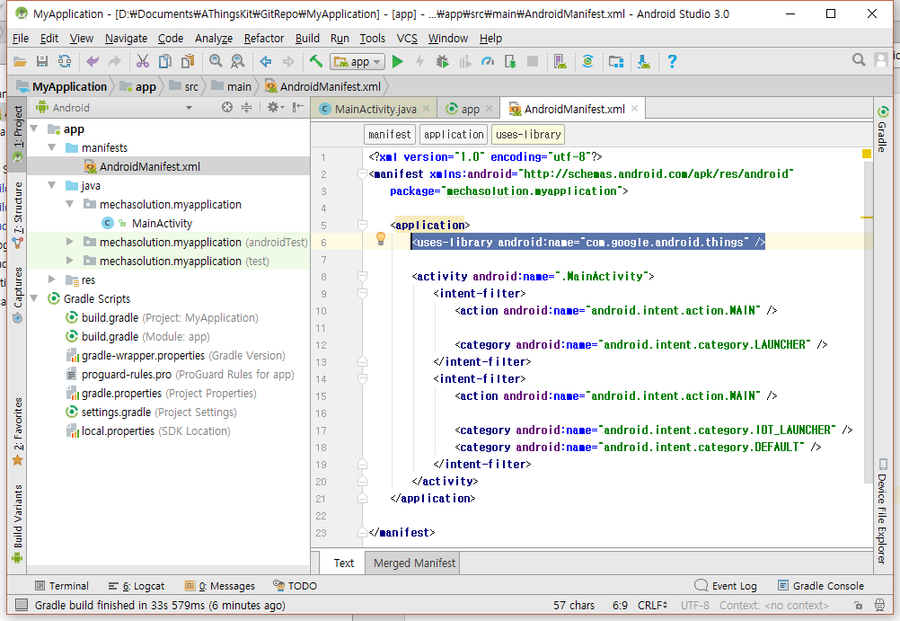Viewport: 900px width, 621px height.
Task: Copy selection with the toolbar copy icon
Action: click(165, 61)
